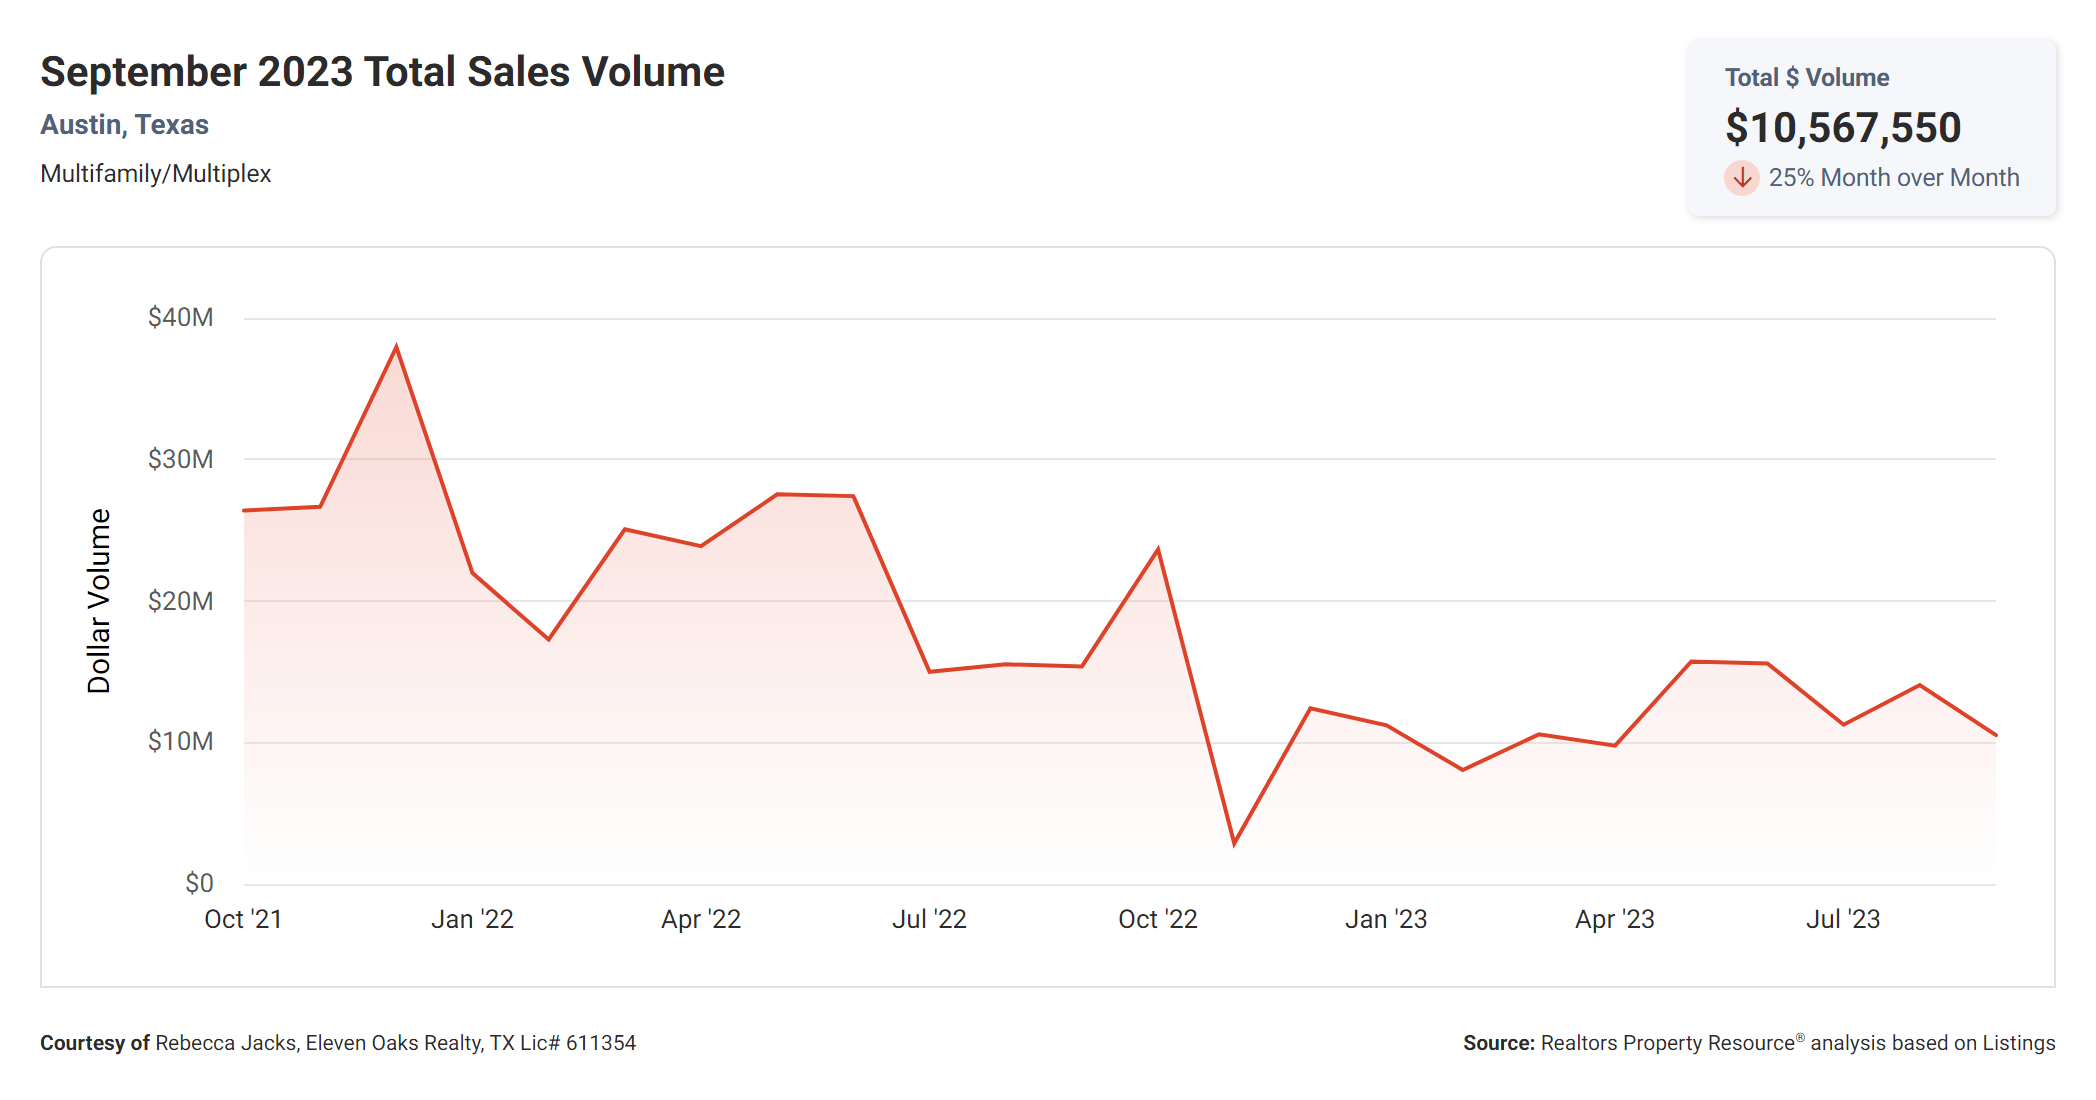Viewport: 2096px width, 1100px height.
Task: Click the red down-arrow trend icon
Action: coord(1741,178)
